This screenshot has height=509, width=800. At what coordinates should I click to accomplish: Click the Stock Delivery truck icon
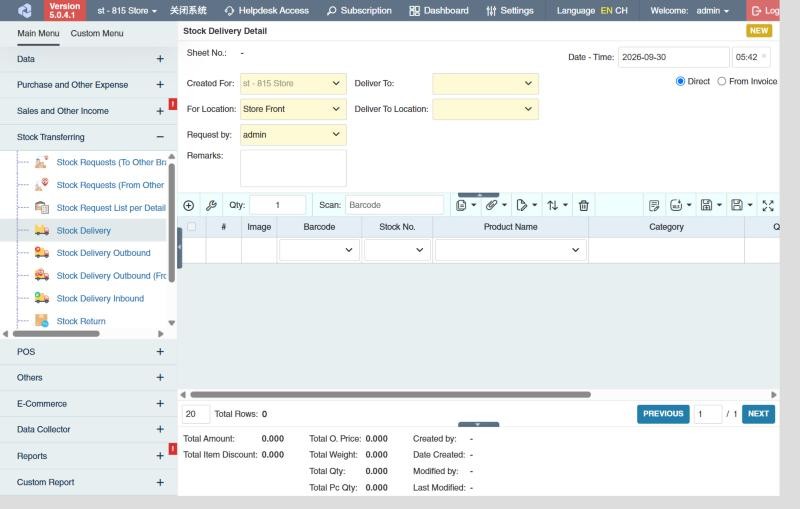pyautogui.click(x=41, y=231)
